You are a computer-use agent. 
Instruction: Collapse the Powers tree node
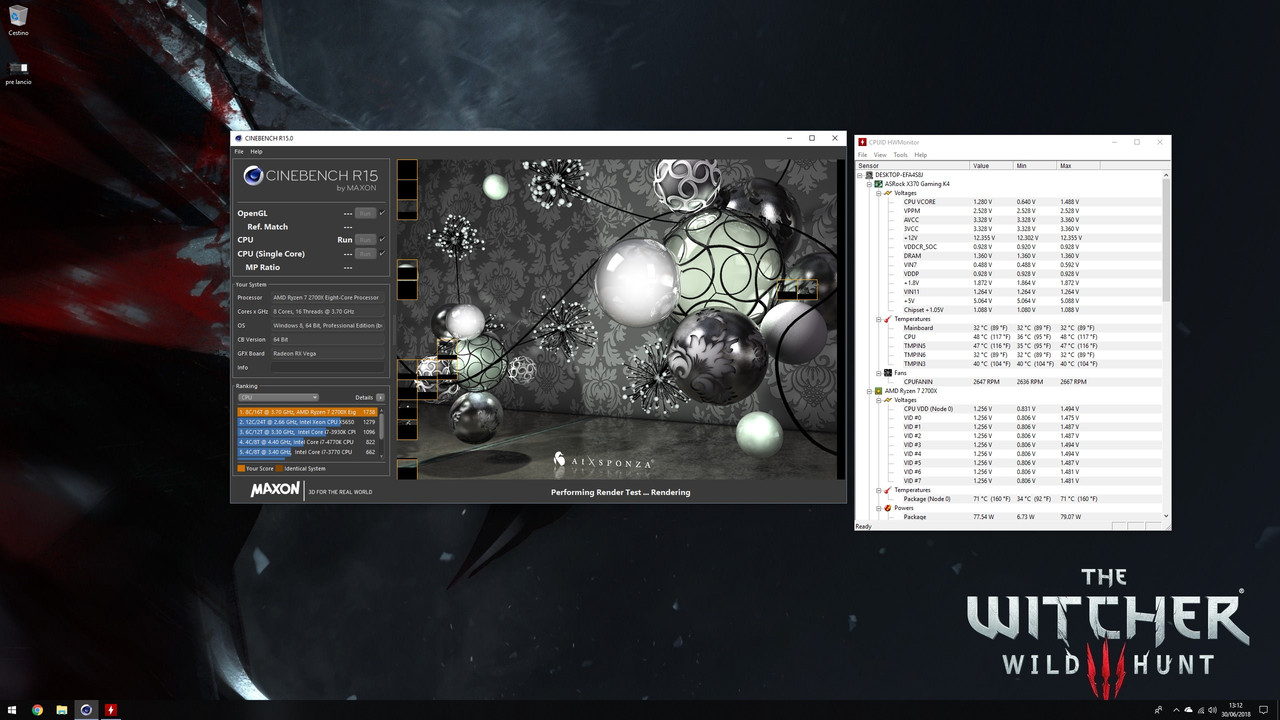tap(878, 508)
